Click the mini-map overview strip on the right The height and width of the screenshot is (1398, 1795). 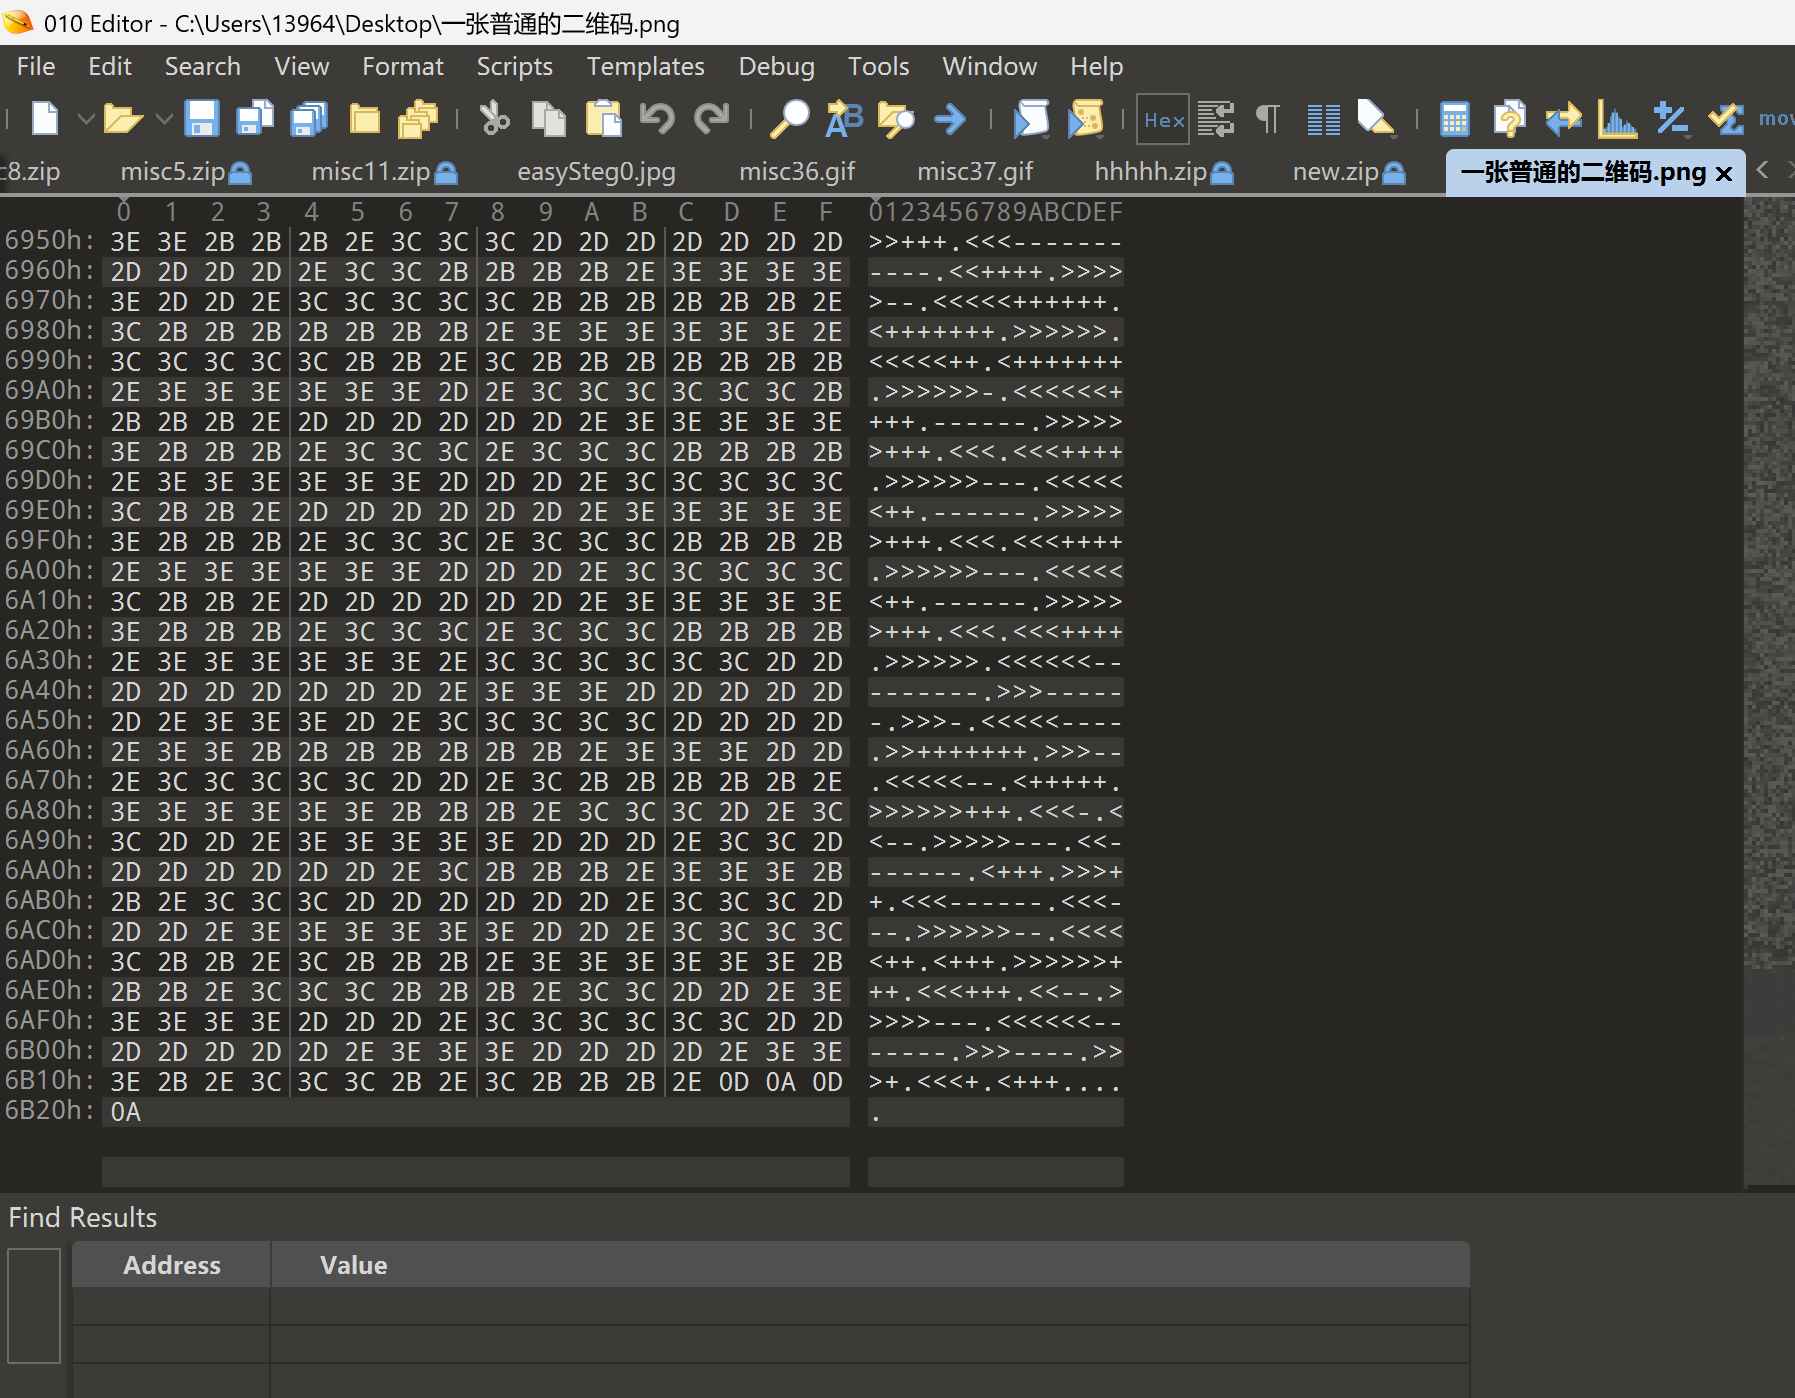click(1769, 690)
